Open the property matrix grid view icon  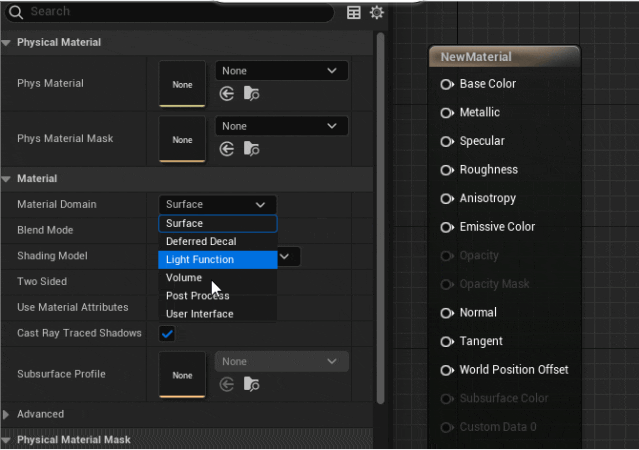tap(353, 13)
